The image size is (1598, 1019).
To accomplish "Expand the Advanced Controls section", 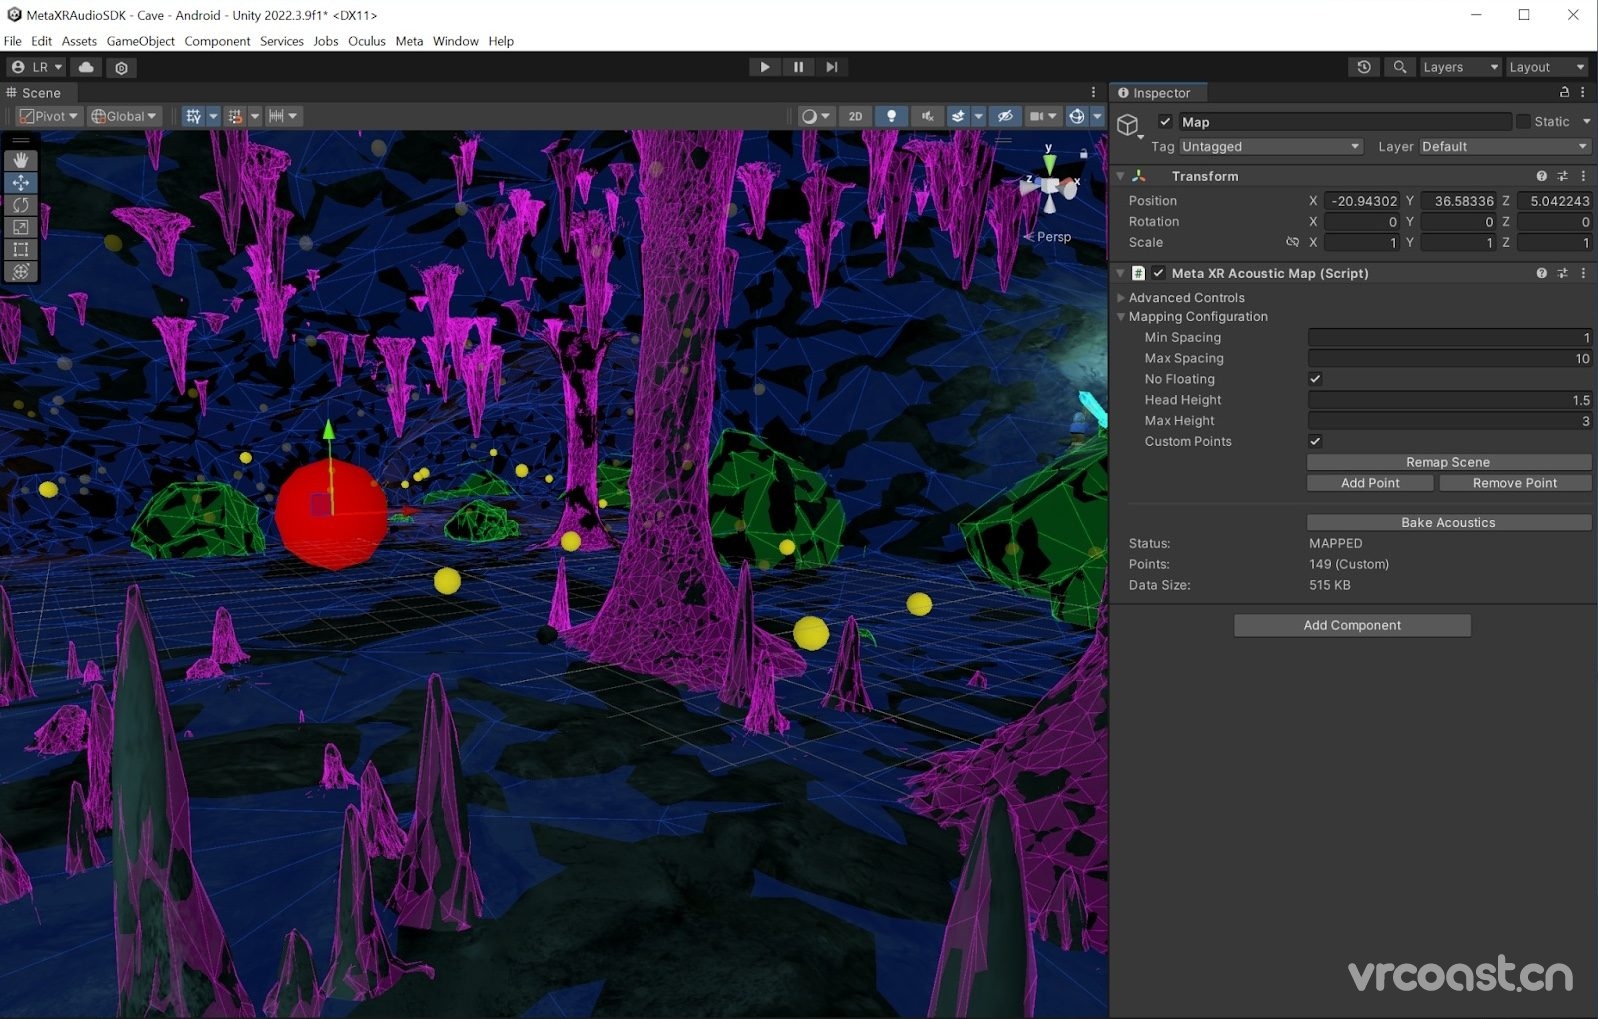I will click(x=1186, y=297).
